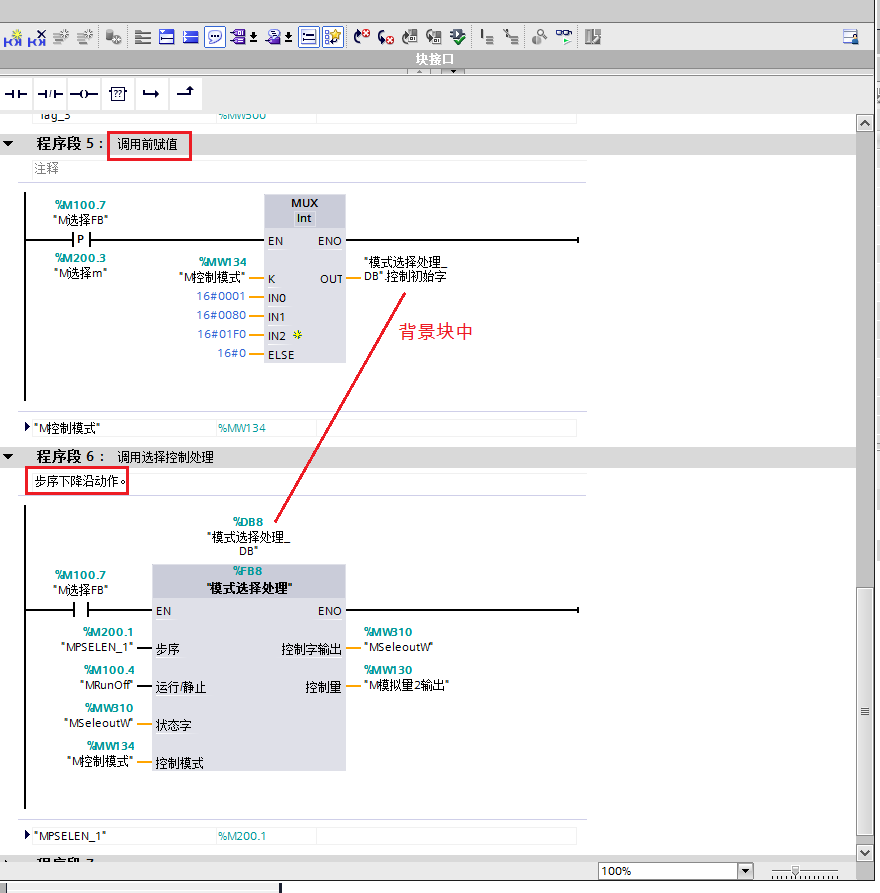Click the 块接口 block interface bar
This screenshot has height=893, width=880.
tap(437, 59)
